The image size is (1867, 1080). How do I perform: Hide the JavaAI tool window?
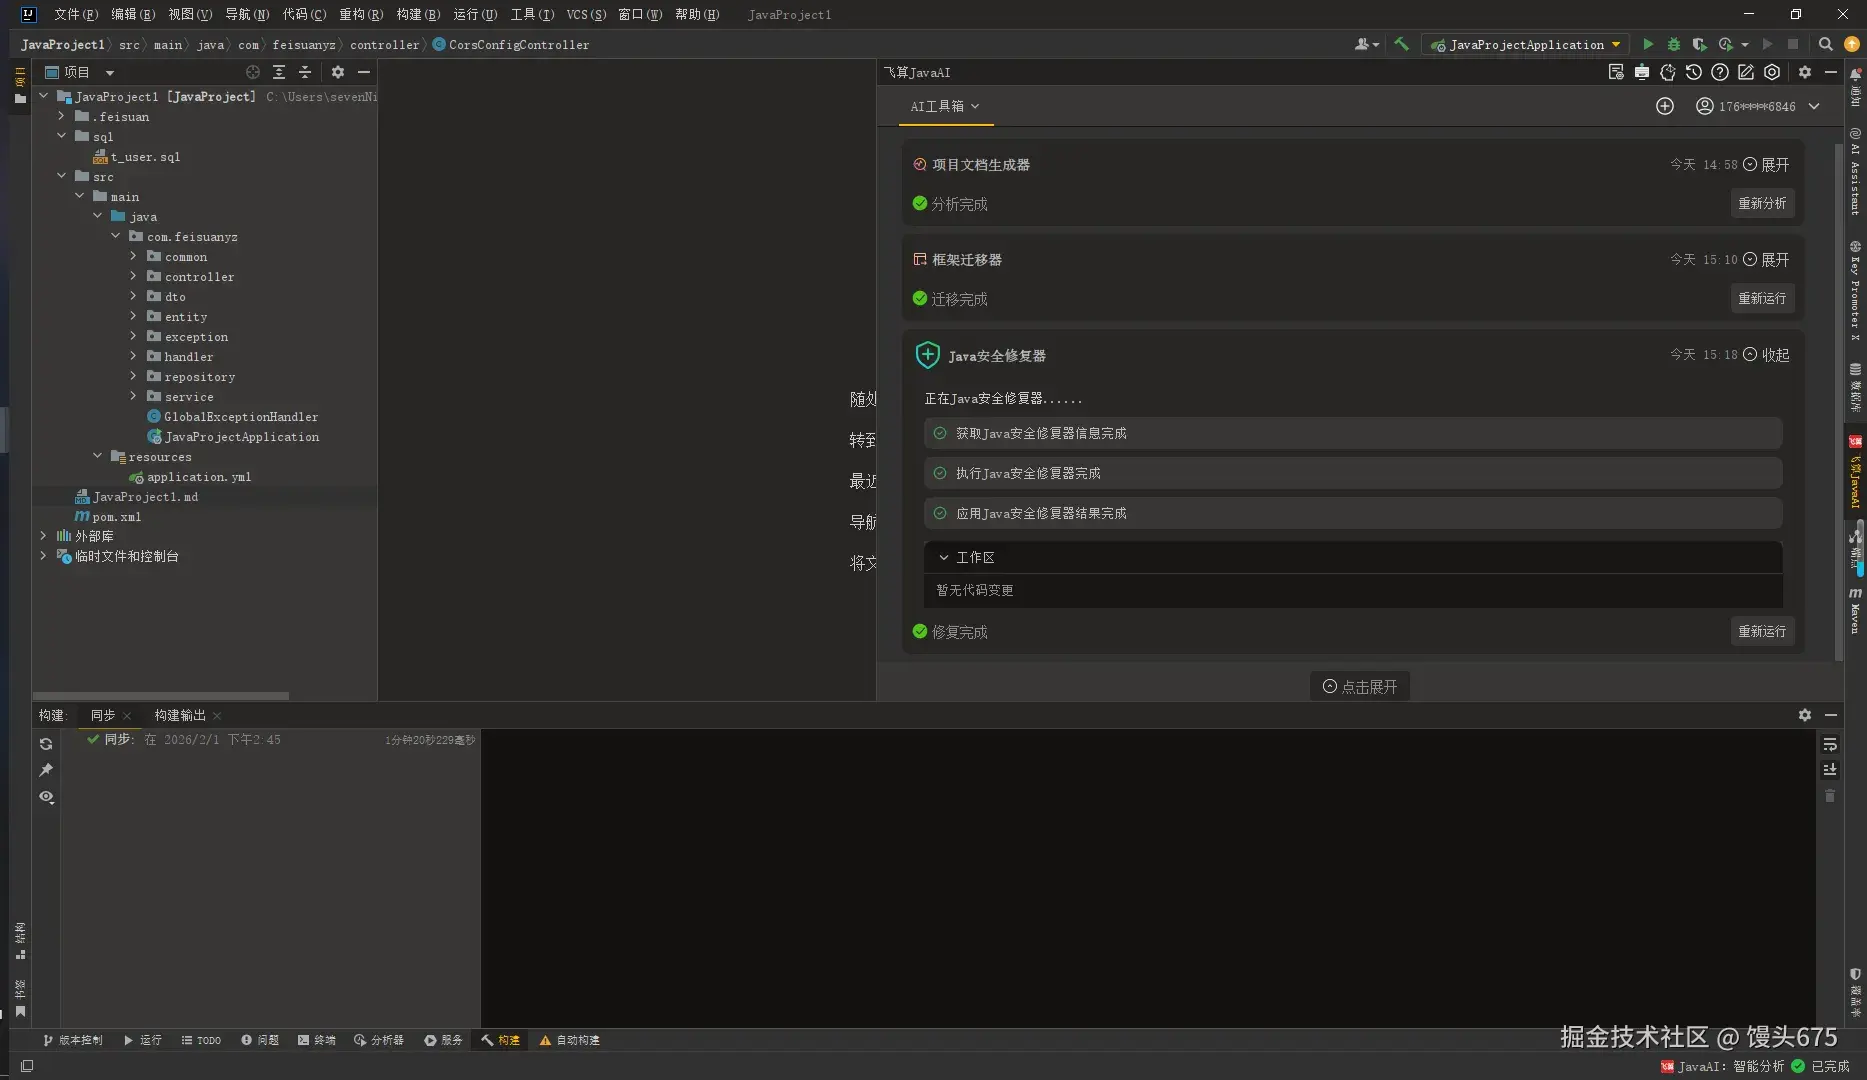pos(1831,72)
